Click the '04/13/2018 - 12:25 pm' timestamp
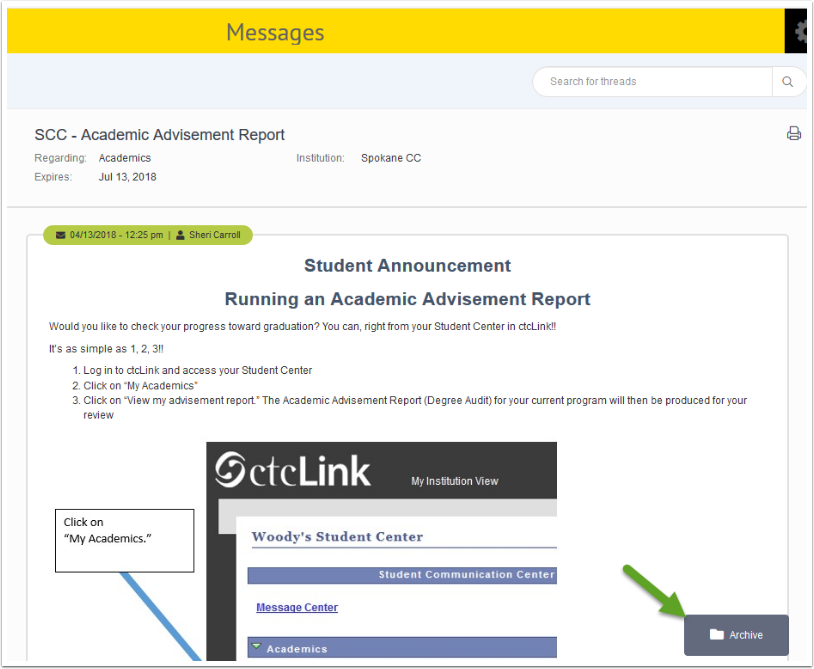 coord(116,235)
